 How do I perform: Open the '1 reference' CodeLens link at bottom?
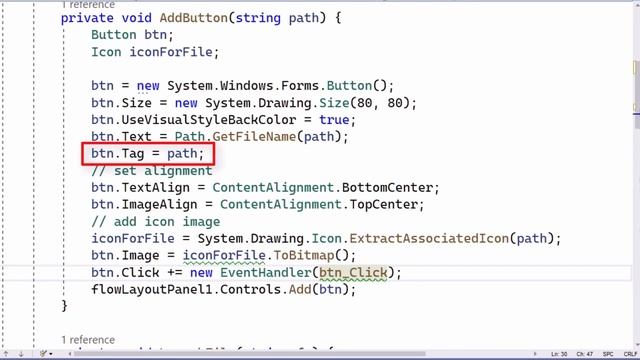(88, 340)
